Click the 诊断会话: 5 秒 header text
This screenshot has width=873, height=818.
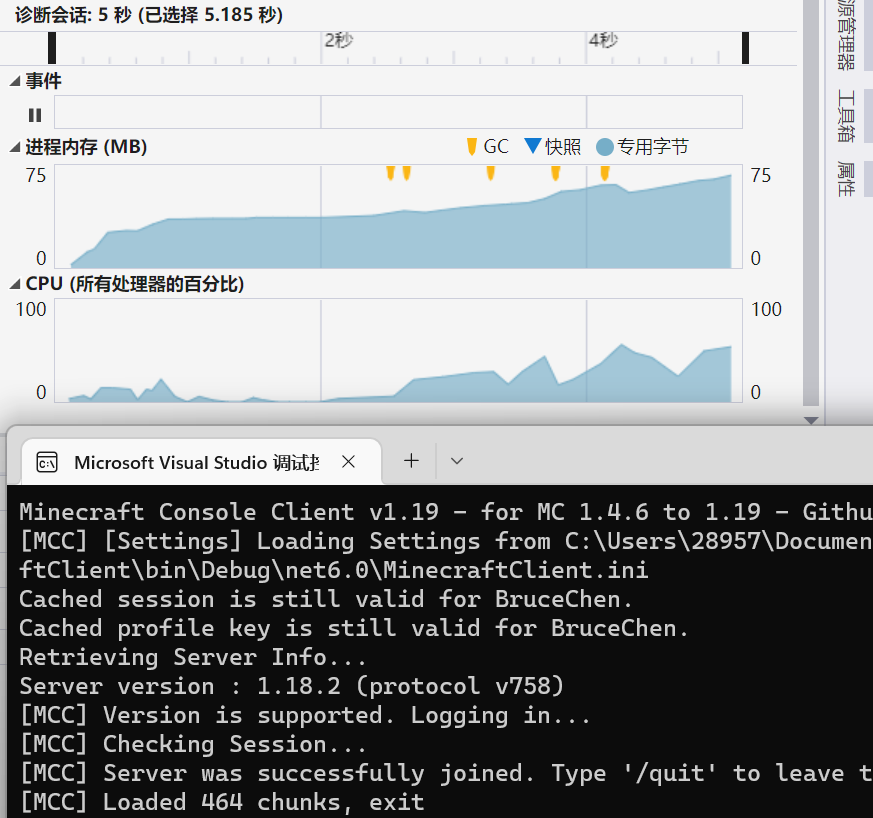point(149,15)
